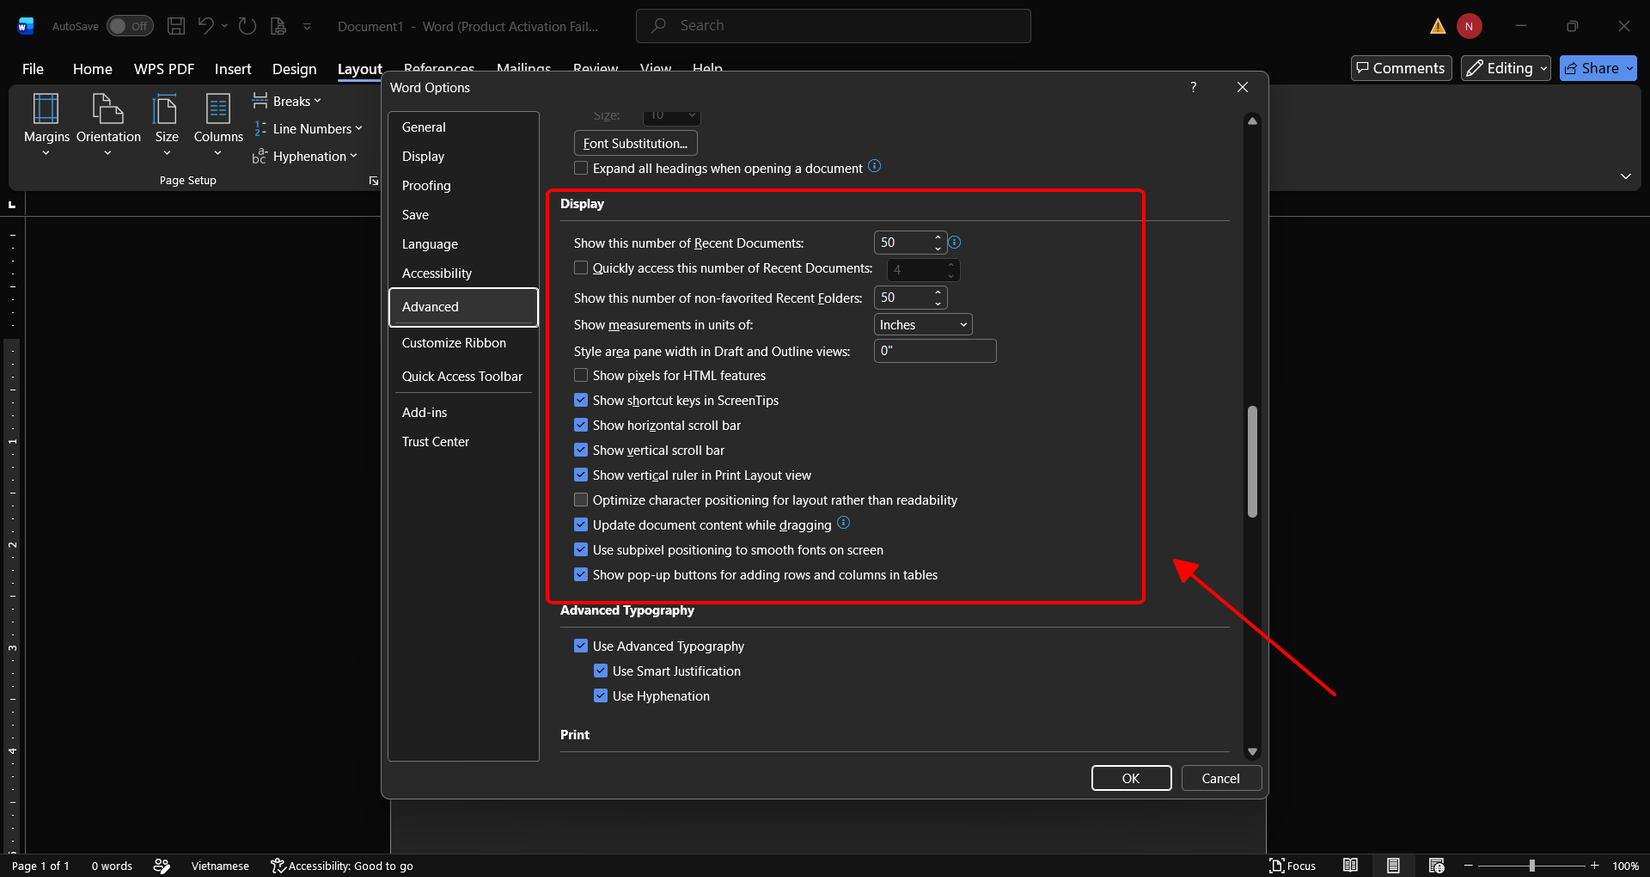Viewport: 1650px width, 877px height.
Task: Uncheck Show shortcut keys in ScreenTips
Action: [x=581, y=400]
